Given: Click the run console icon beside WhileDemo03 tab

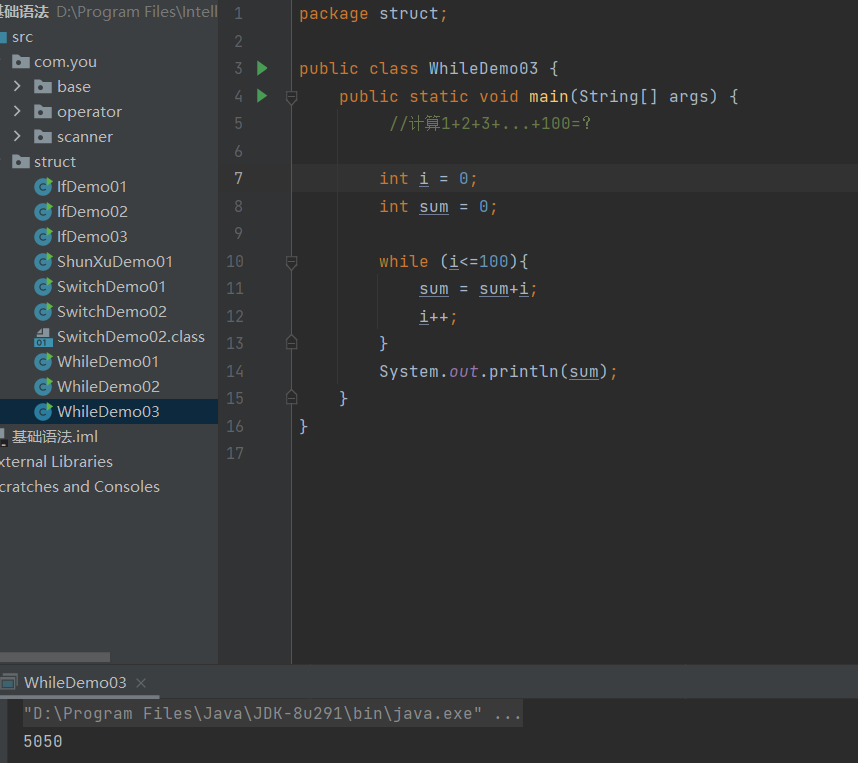Looking at the screenshot, I should [8, 683].
